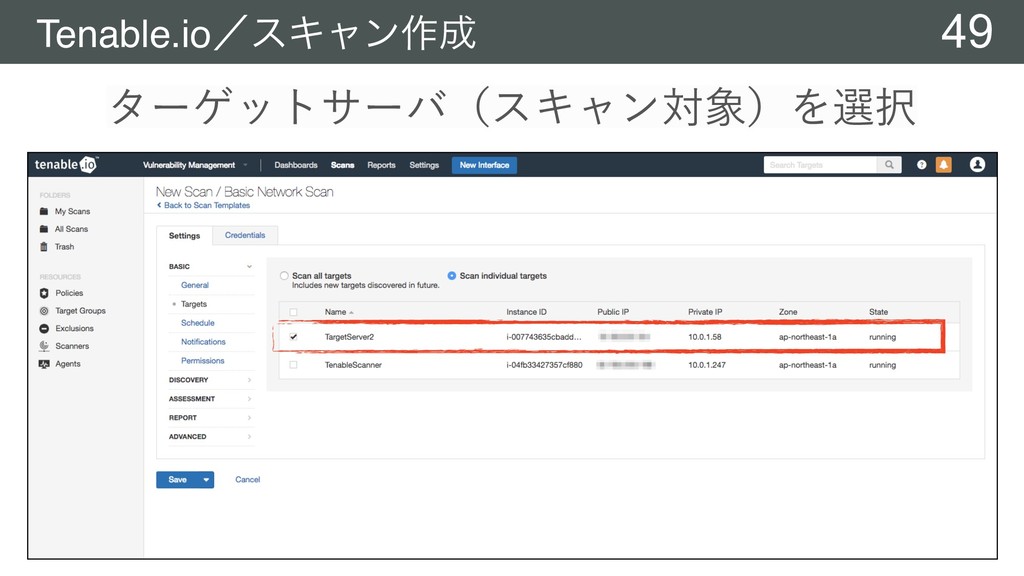Toggle the select-all header checkbox
Image resolution: width=1024 pixels, height=576 pixels.
(x=293, y=312)
